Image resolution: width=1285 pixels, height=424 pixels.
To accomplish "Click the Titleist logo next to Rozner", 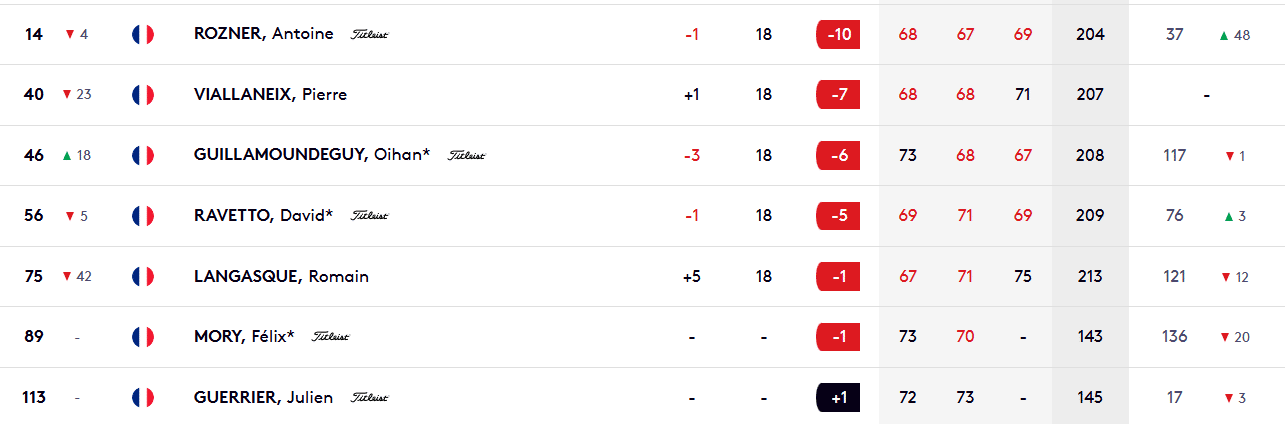I will click(369, 35).
